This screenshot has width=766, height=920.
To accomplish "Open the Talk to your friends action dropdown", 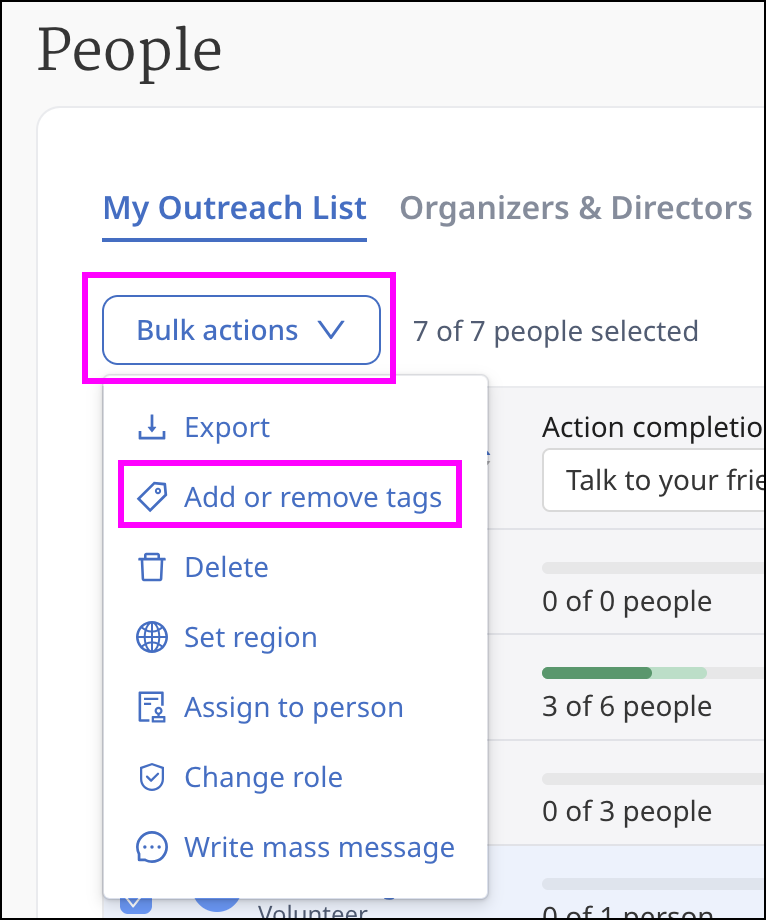I will (654, 480).
